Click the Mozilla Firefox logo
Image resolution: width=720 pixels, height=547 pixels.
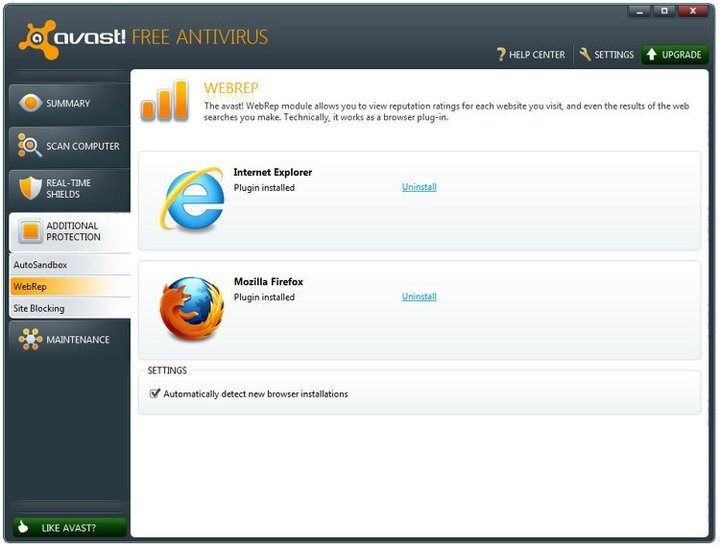(x=192, y=308)
